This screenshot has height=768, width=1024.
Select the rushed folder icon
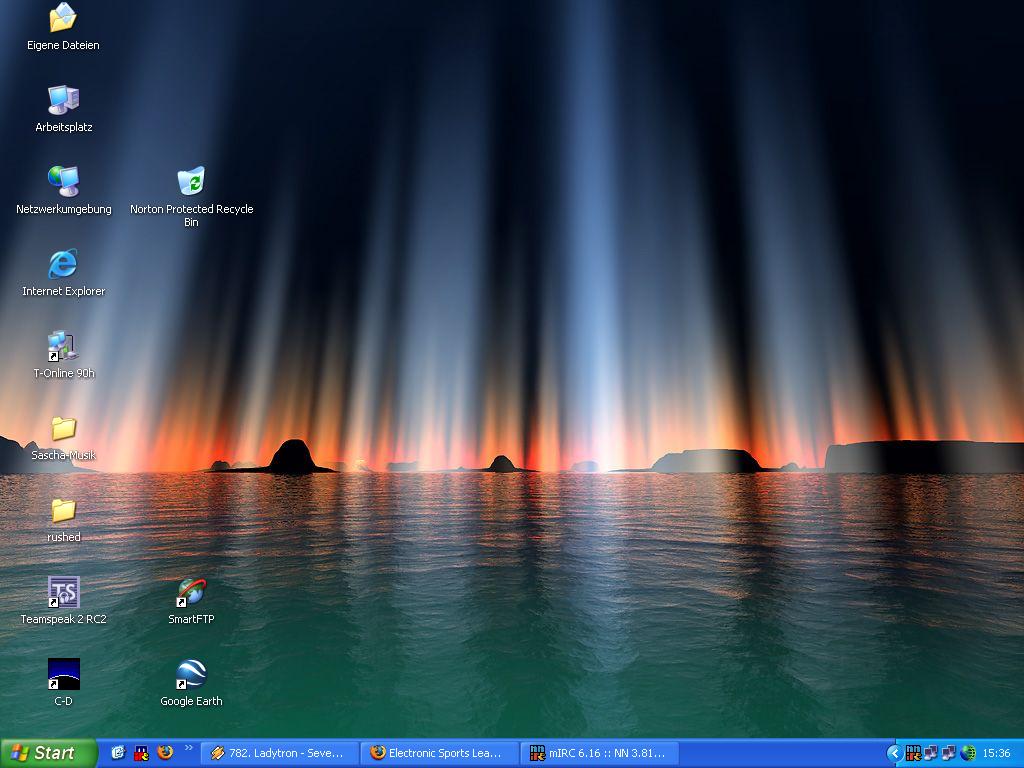(x=63, y=510)
